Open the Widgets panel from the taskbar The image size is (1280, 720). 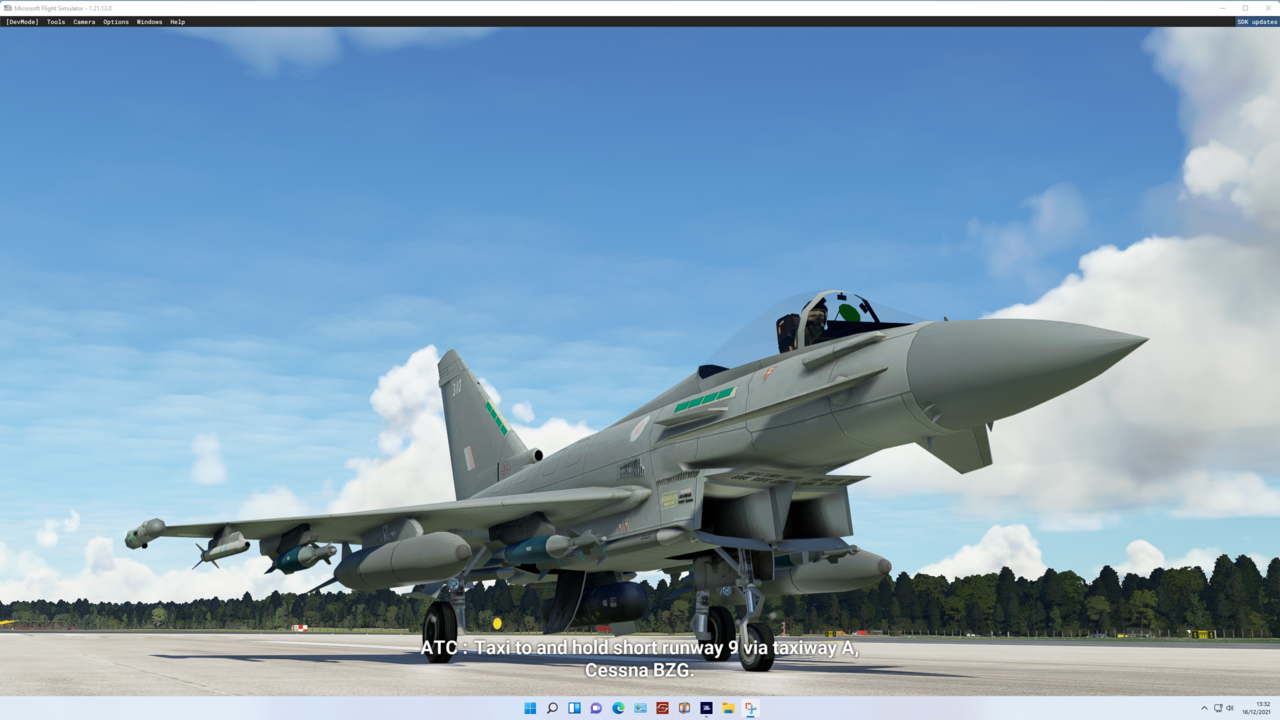tap(574, 708)
